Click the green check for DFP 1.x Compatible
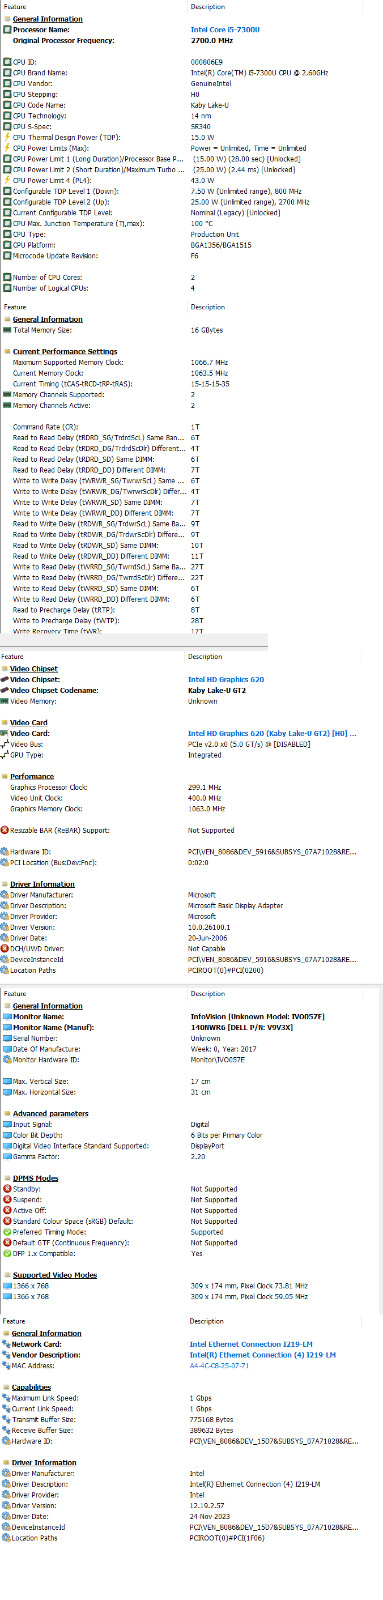 click(6, 1253)
